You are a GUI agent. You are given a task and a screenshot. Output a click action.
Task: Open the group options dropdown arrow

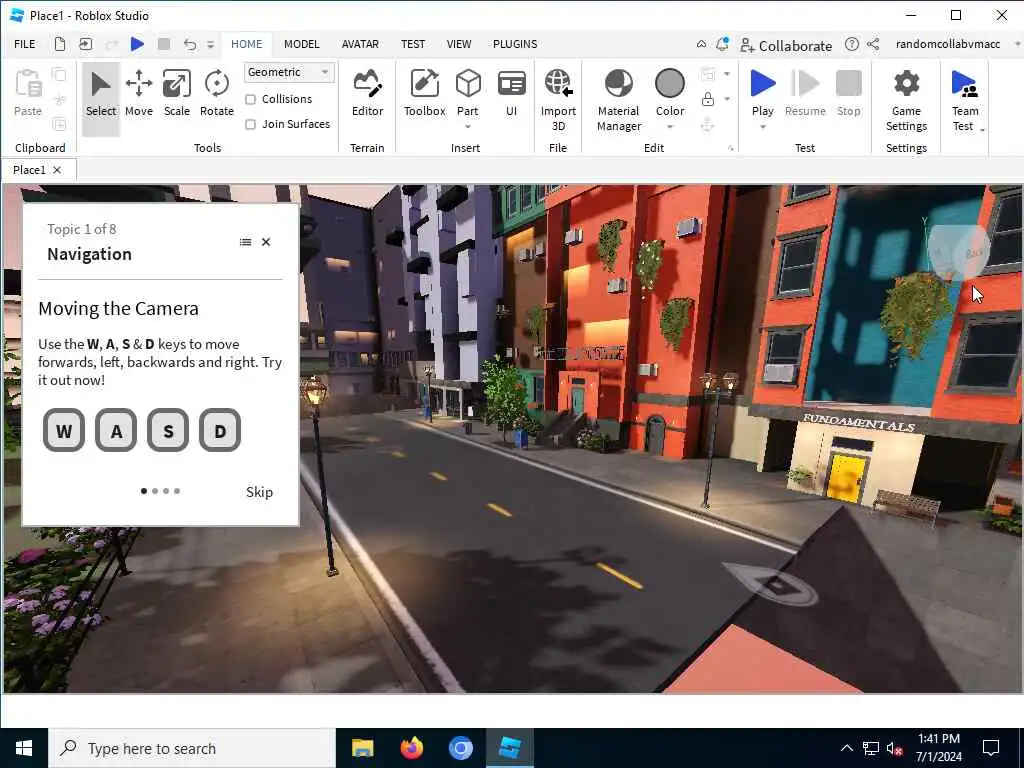point(727,74)
